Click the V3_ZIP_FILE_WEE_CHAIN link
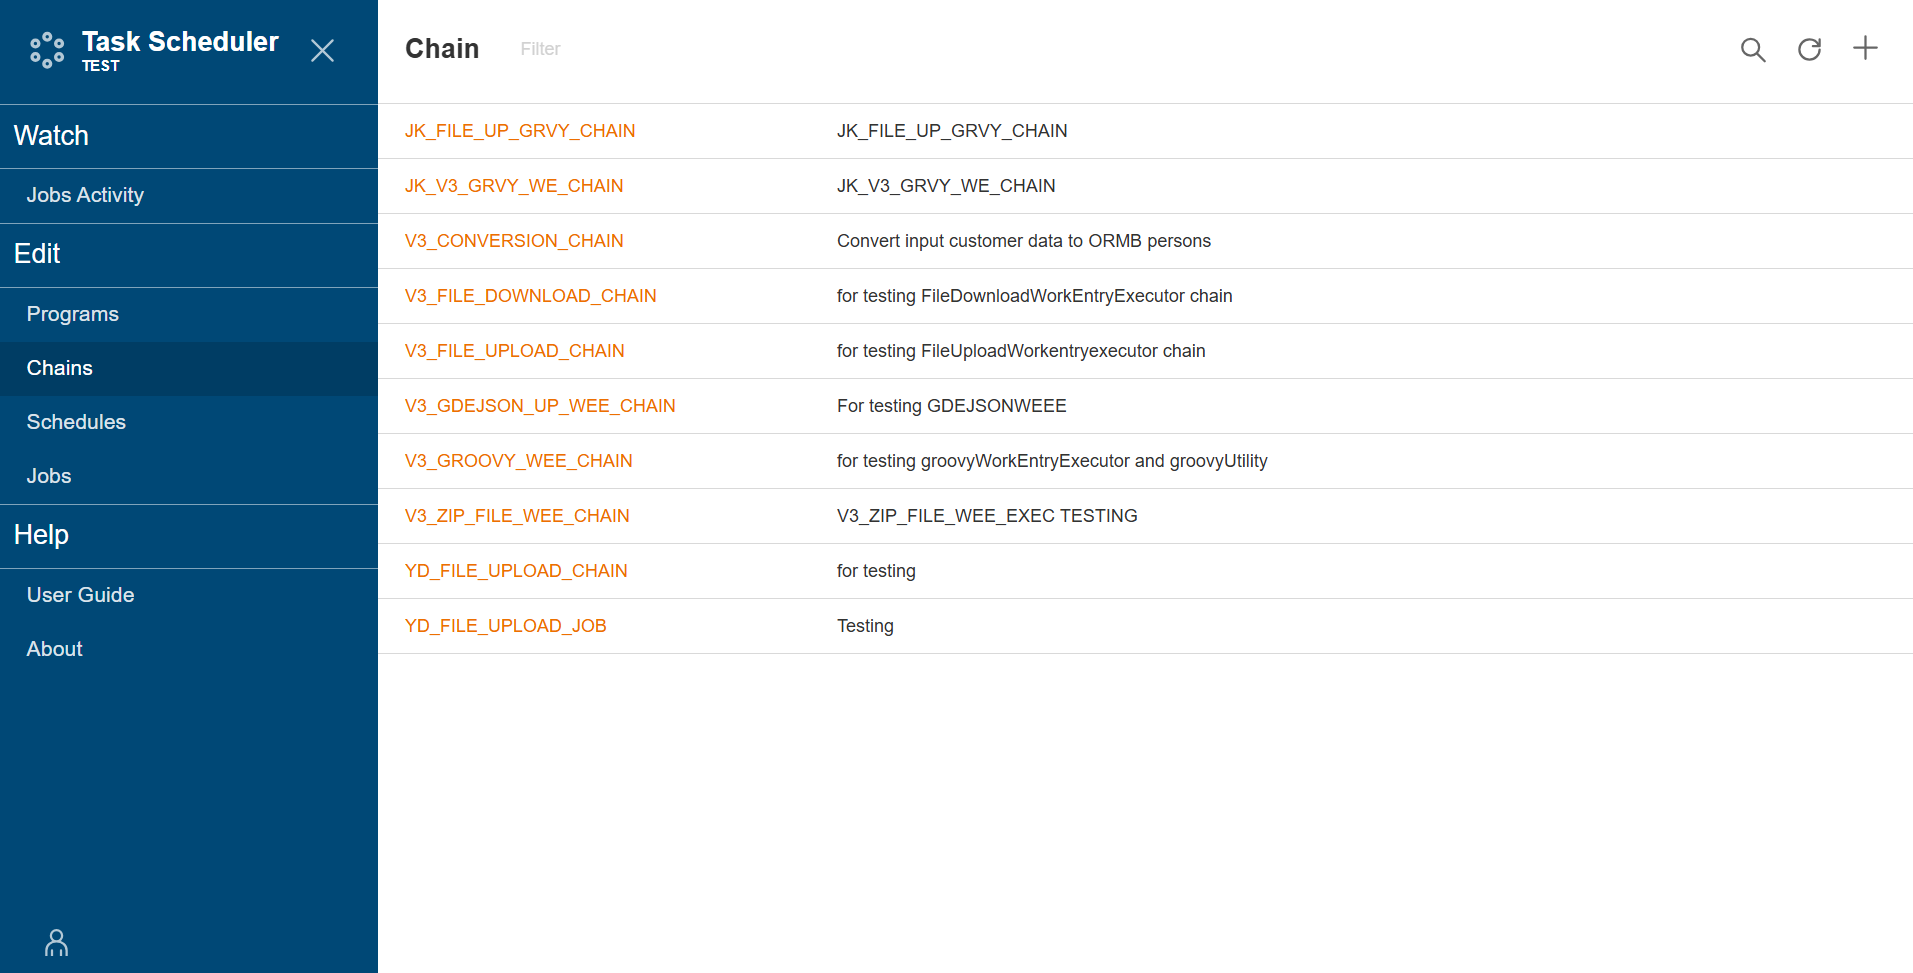 point(516,516)
